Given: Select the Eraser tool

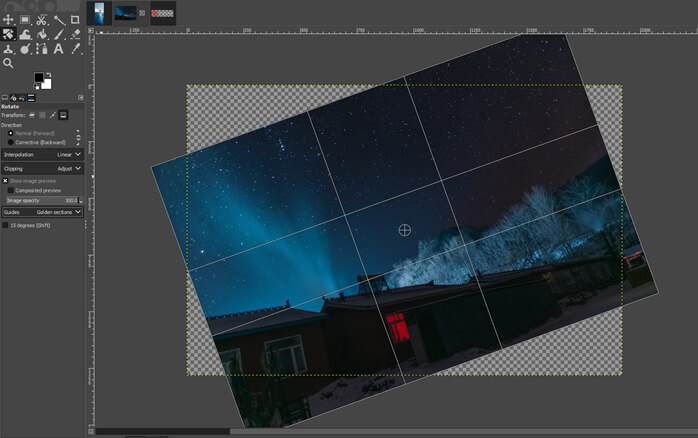Looking at the screenshot, I should point(75,34).
